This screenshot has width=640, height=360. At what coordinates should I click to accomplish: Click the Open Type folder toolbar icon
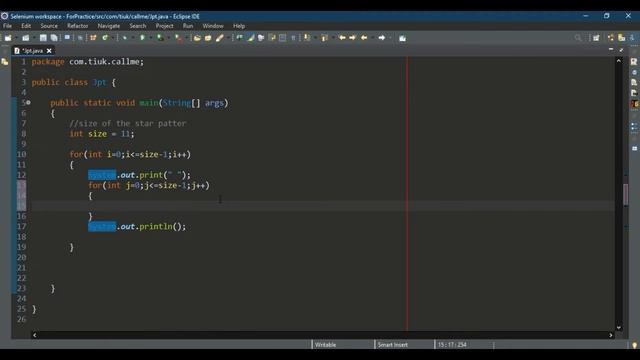click(x=197, y=38)
